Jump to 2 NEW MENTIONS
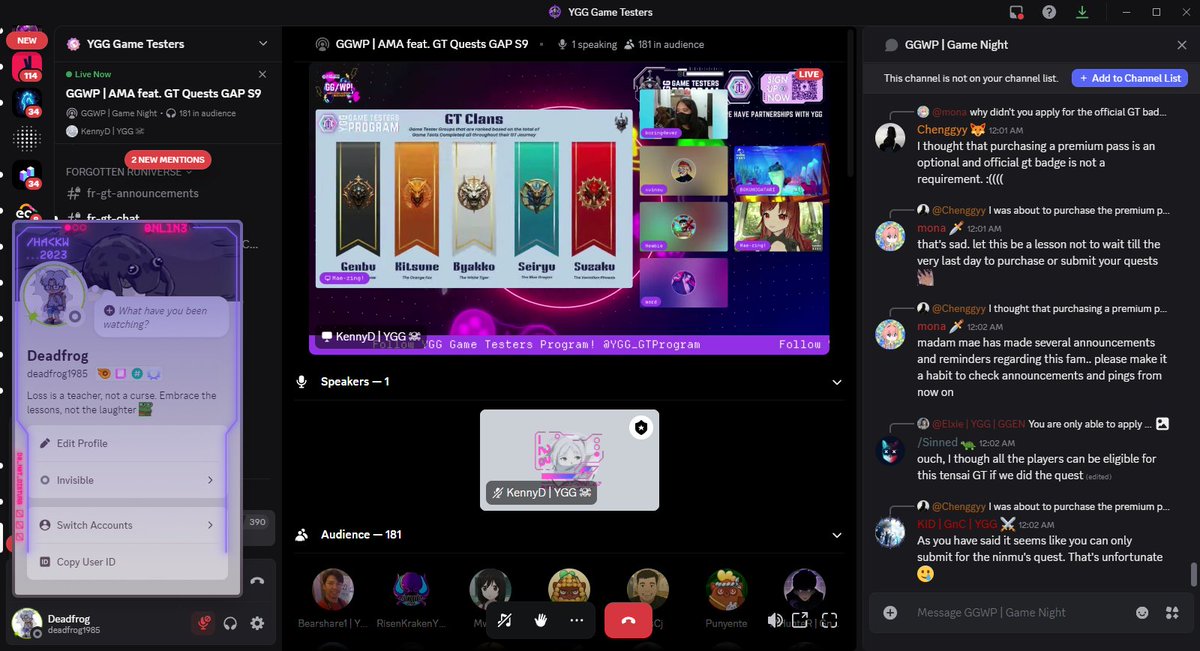The width and height of the screenshot is (1200, 651). [168, 159]
